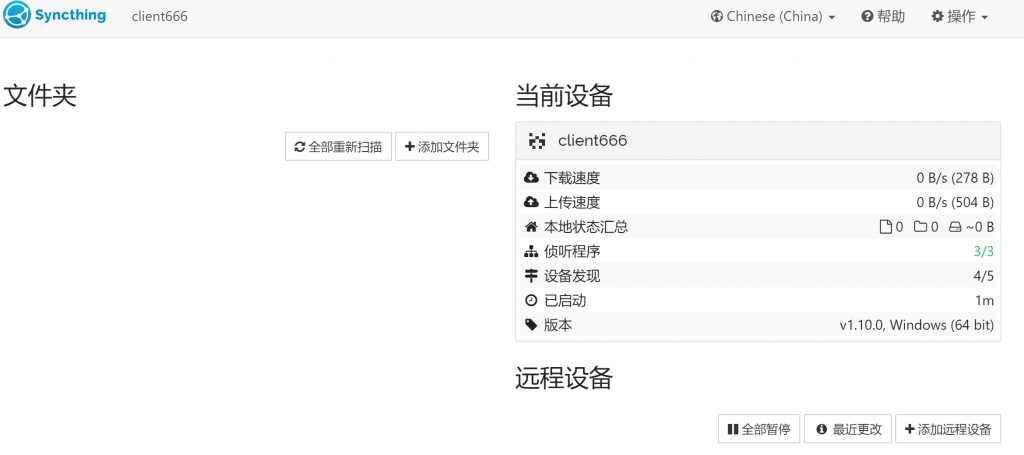Open the 帮助 help link
This screenshot has height=455, width=1024.
tap(883, 16)
